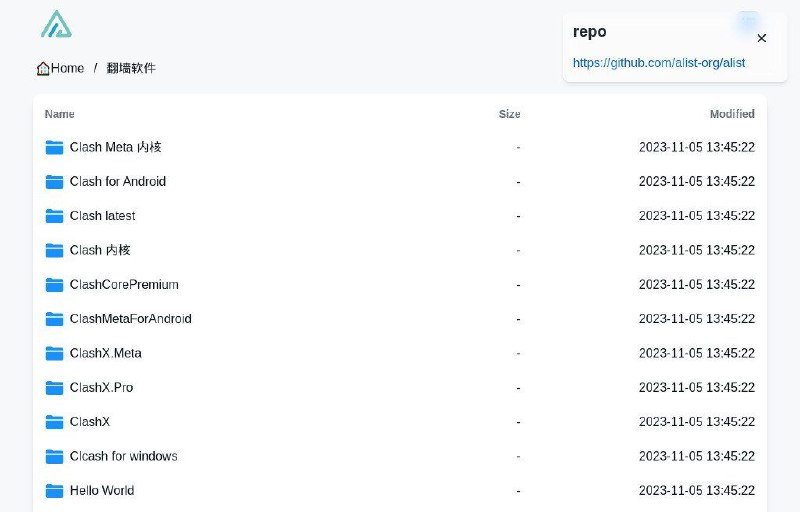
Task: Open the alist GitHub repo link
Action: click(658, 63)
